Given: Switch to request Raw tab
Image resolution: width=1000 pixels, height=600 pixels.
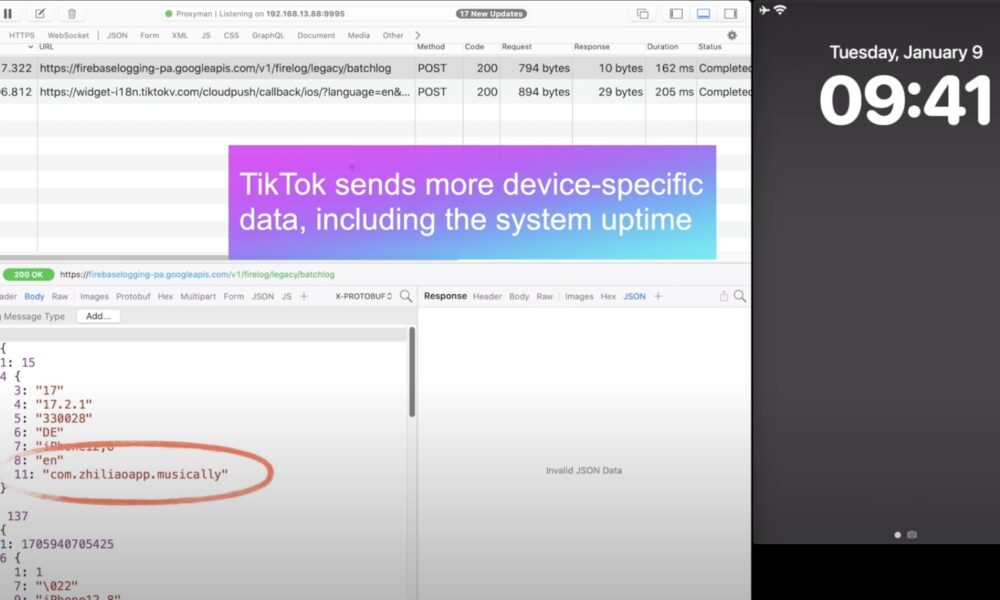Looking at the screenshot, I should (60, 296).
